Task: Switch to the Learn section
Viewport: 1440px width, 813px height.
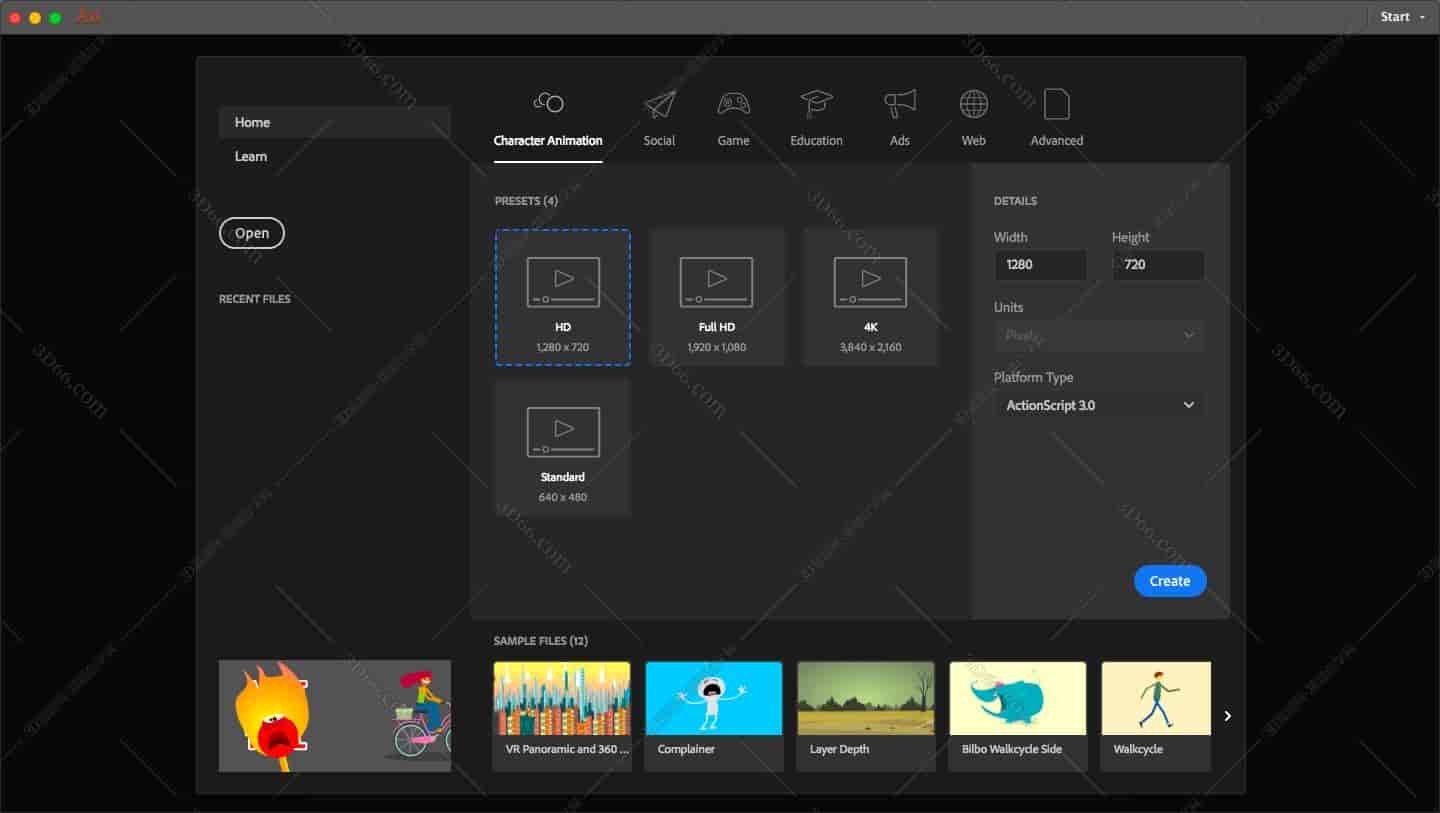Action: pos(251,156)
